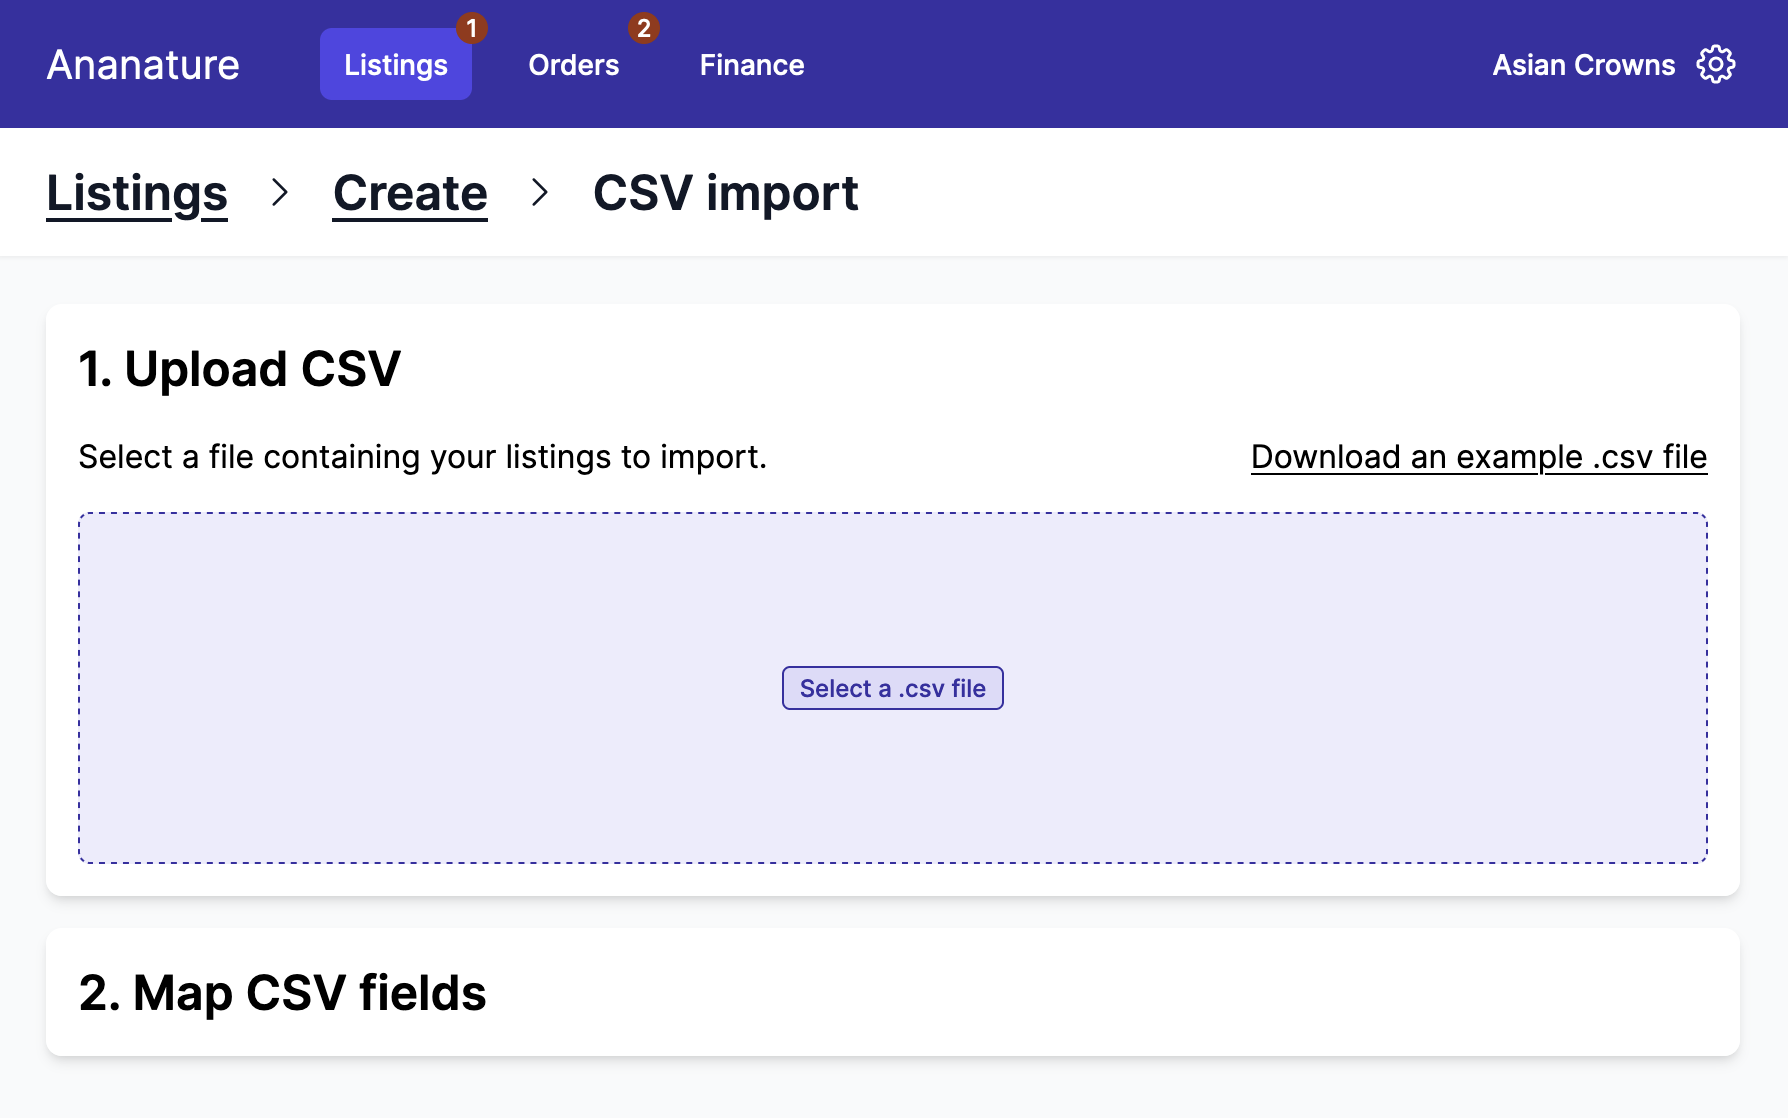Click the Select a .csv file button
The image size is (1788, 1118).
[x=892, y=688]
